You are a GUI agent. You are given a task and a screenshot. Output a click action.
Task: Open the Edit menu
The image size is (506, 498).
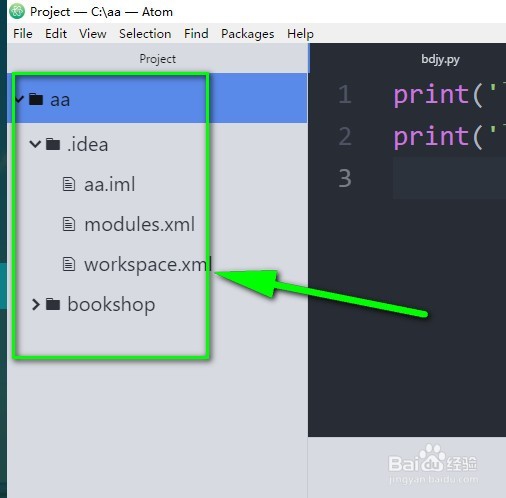(56, 34)
